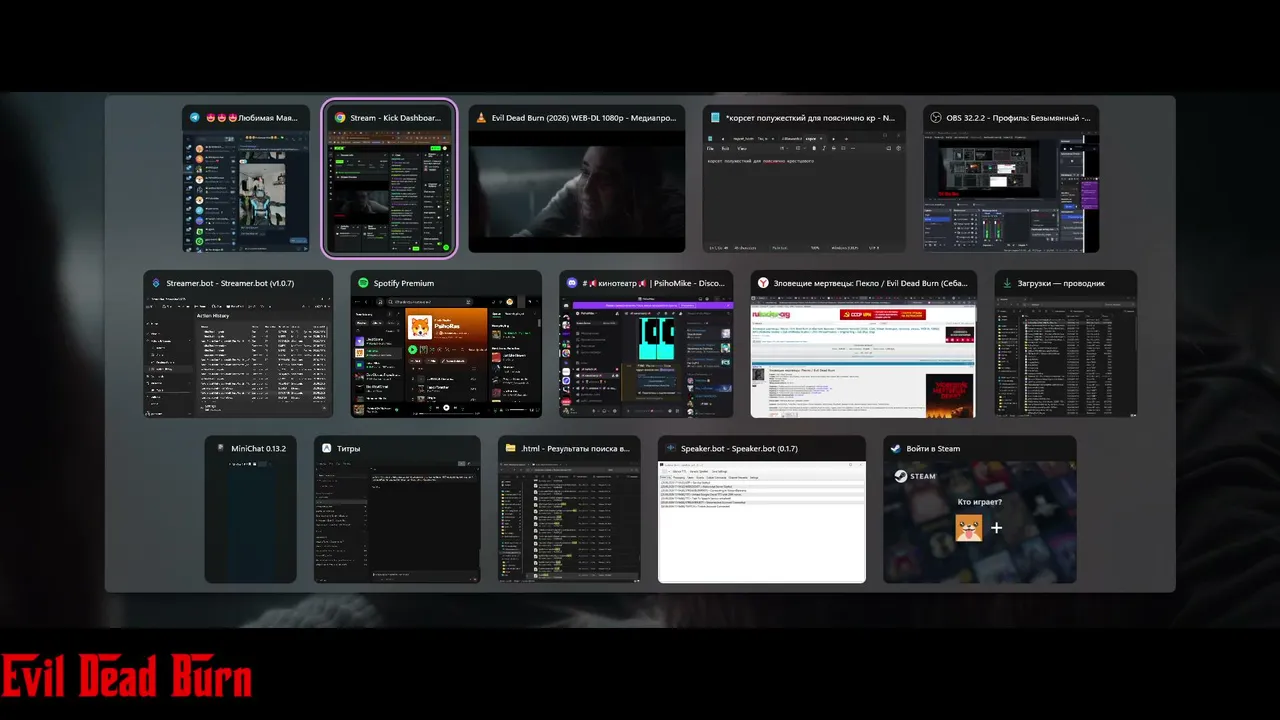Open the Spotify Premium window preview
Screen dimensions: 1280x720
pos(446,358)
